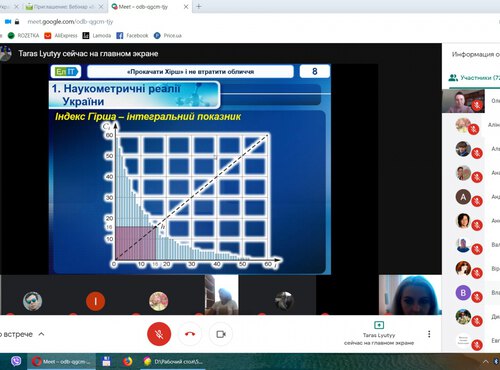
Task: Open the Facebook bookmark
Action: (x=132, y=36)
